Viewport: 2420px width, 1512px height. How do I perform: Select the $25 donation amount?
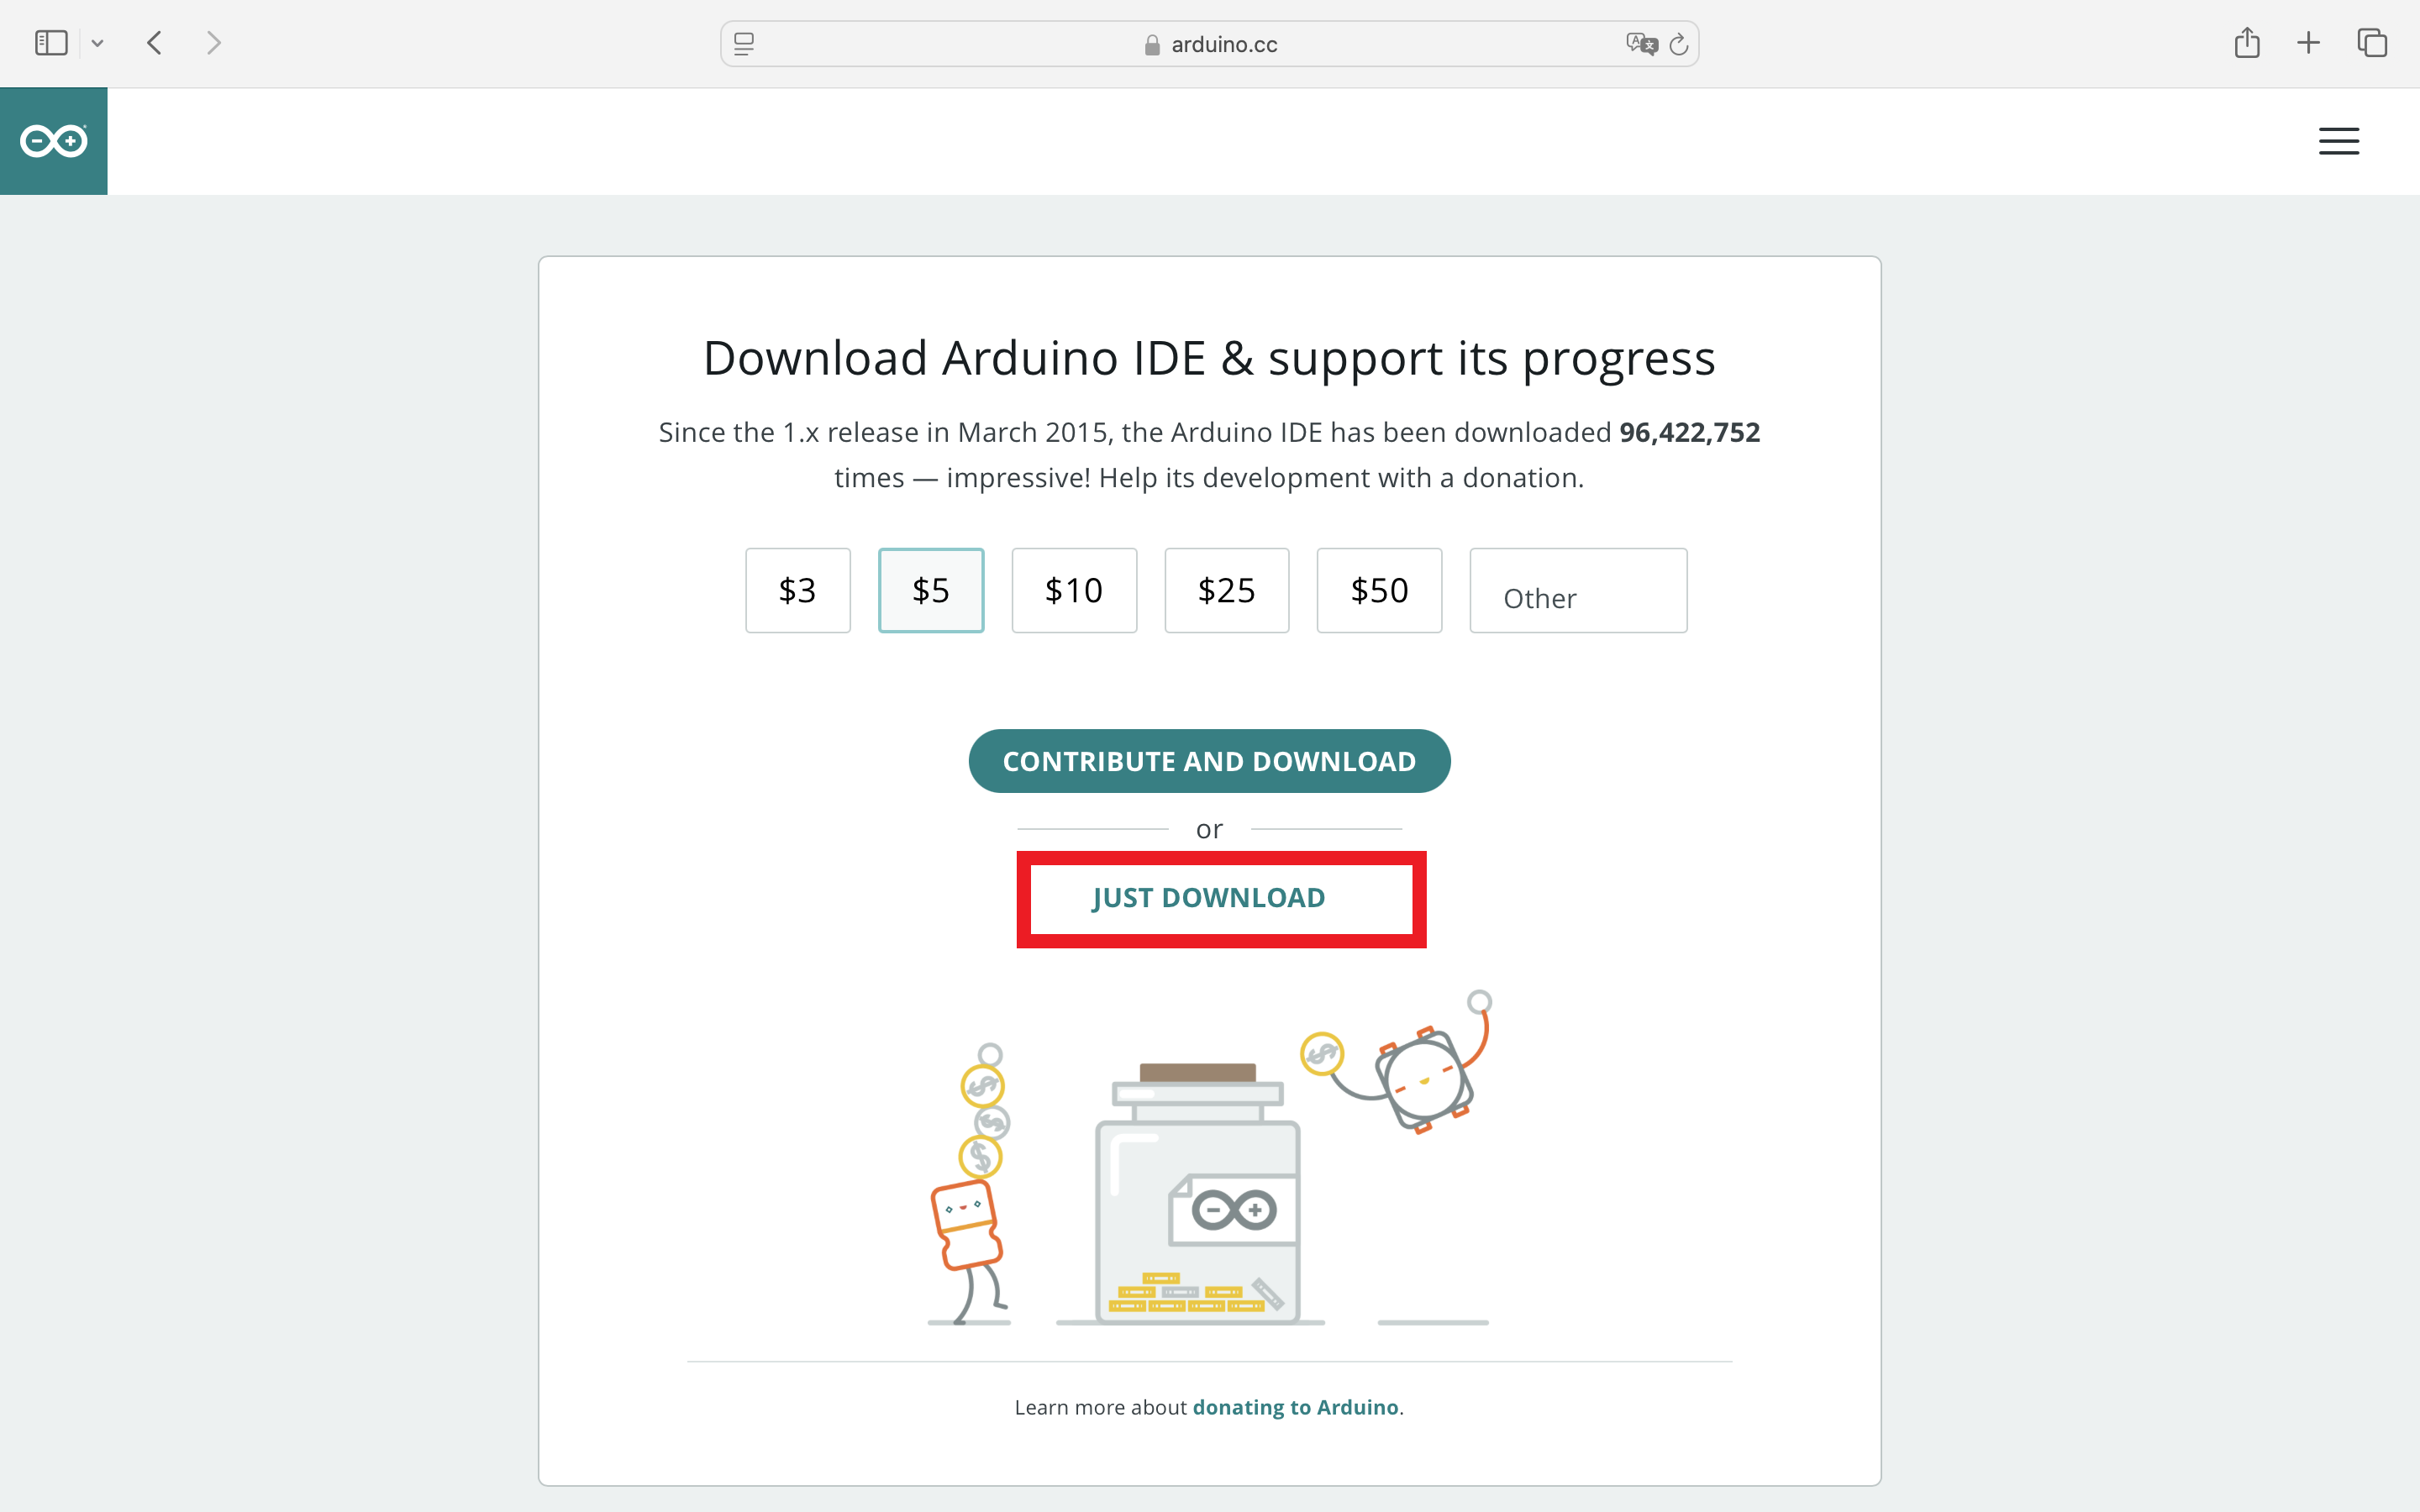[1227, 590]
